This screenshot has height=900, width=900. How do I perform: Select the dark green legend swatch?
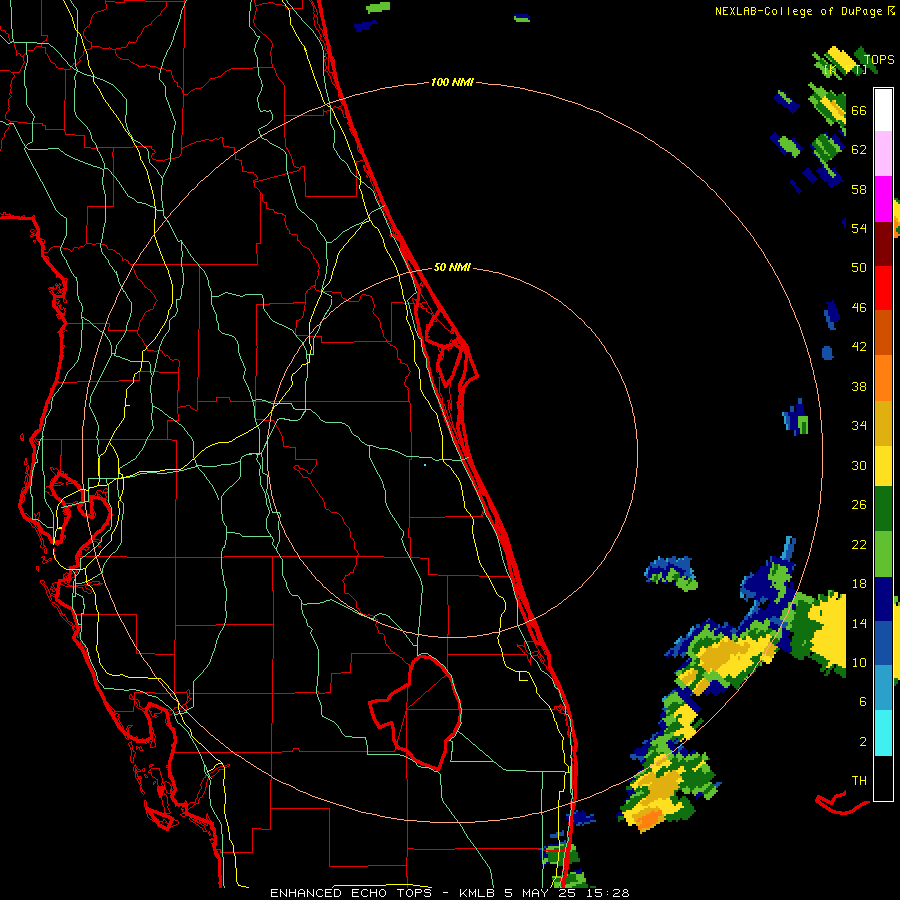tap(883, 509)
